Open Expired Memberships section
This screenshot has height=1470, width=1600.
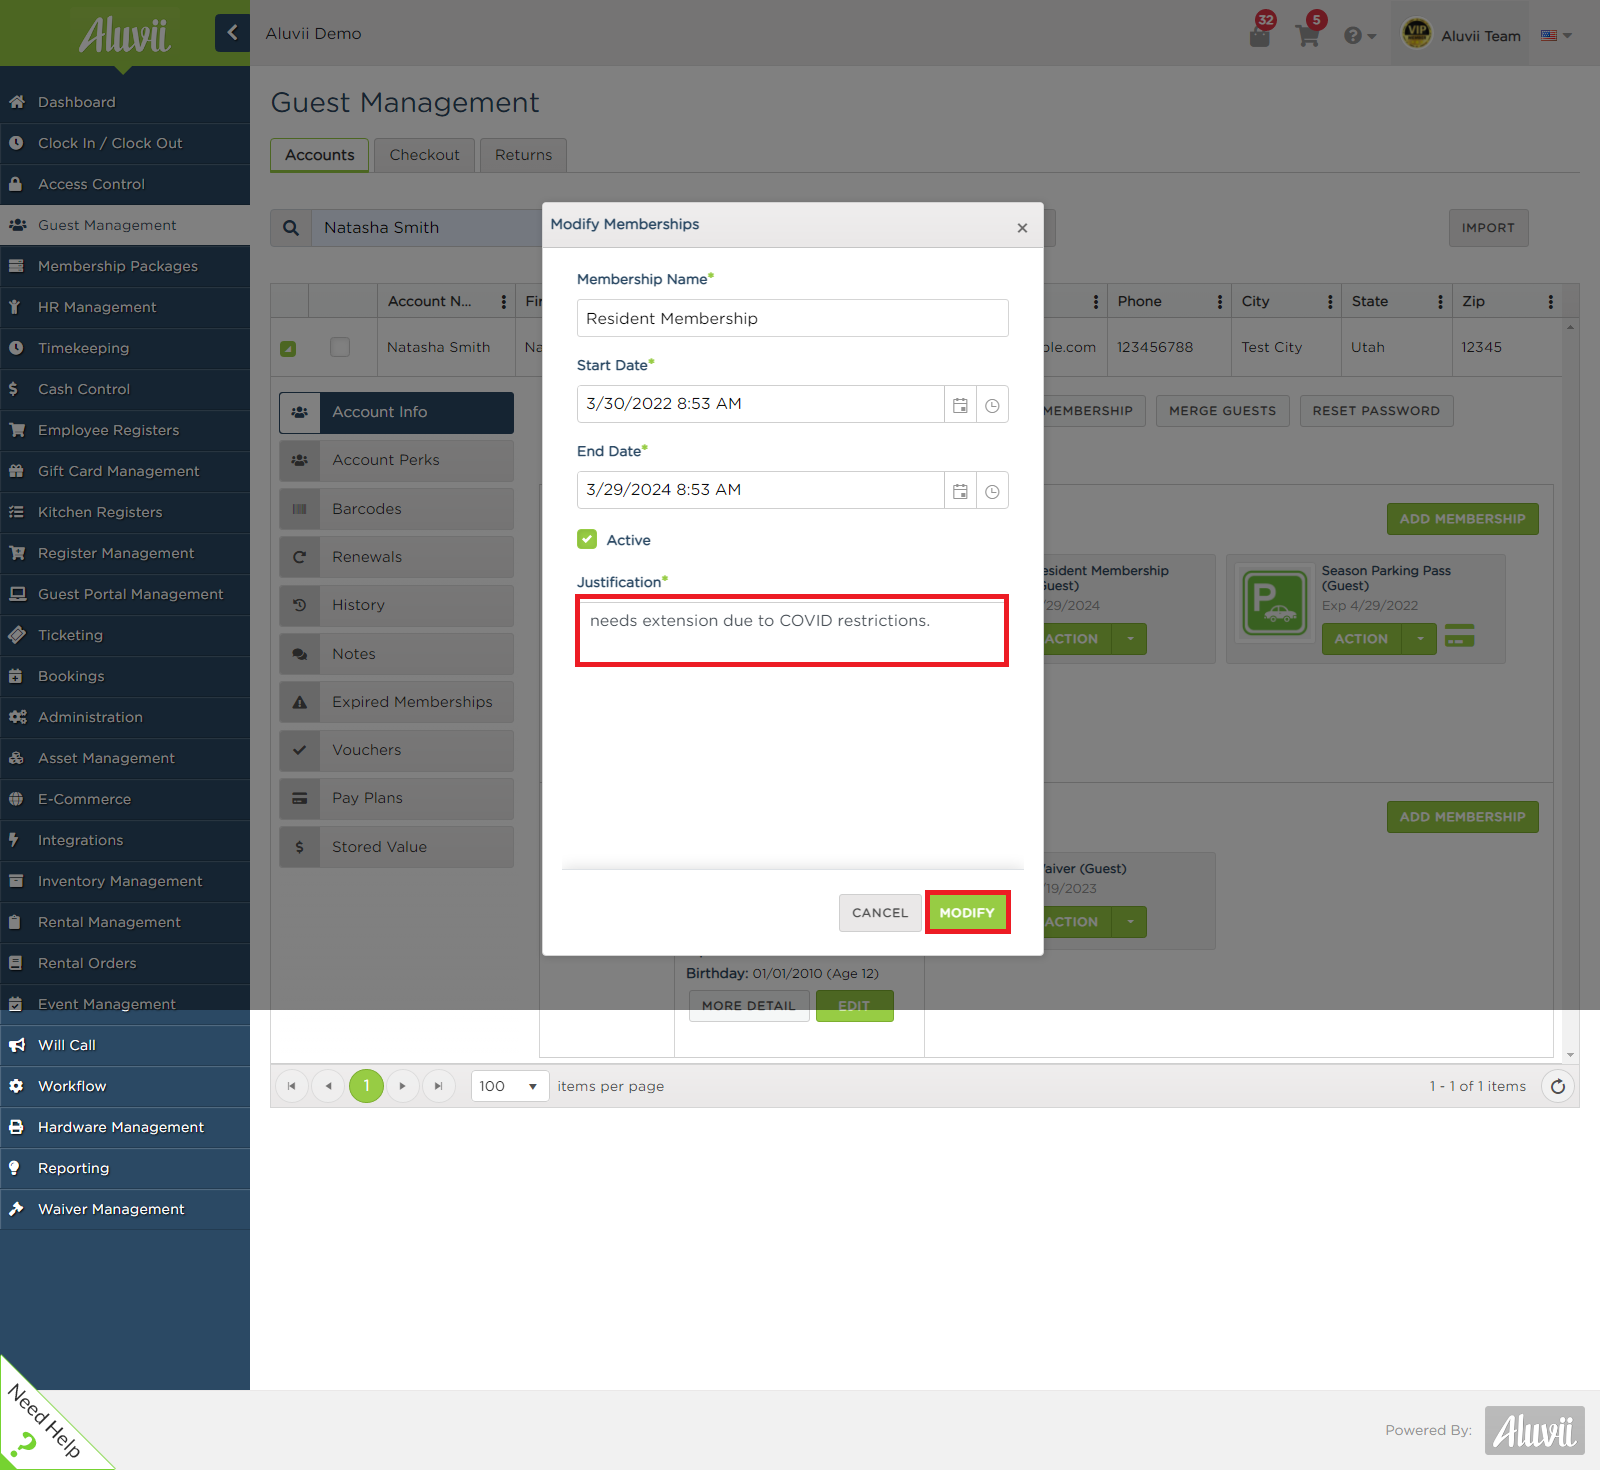coord(396,702)
